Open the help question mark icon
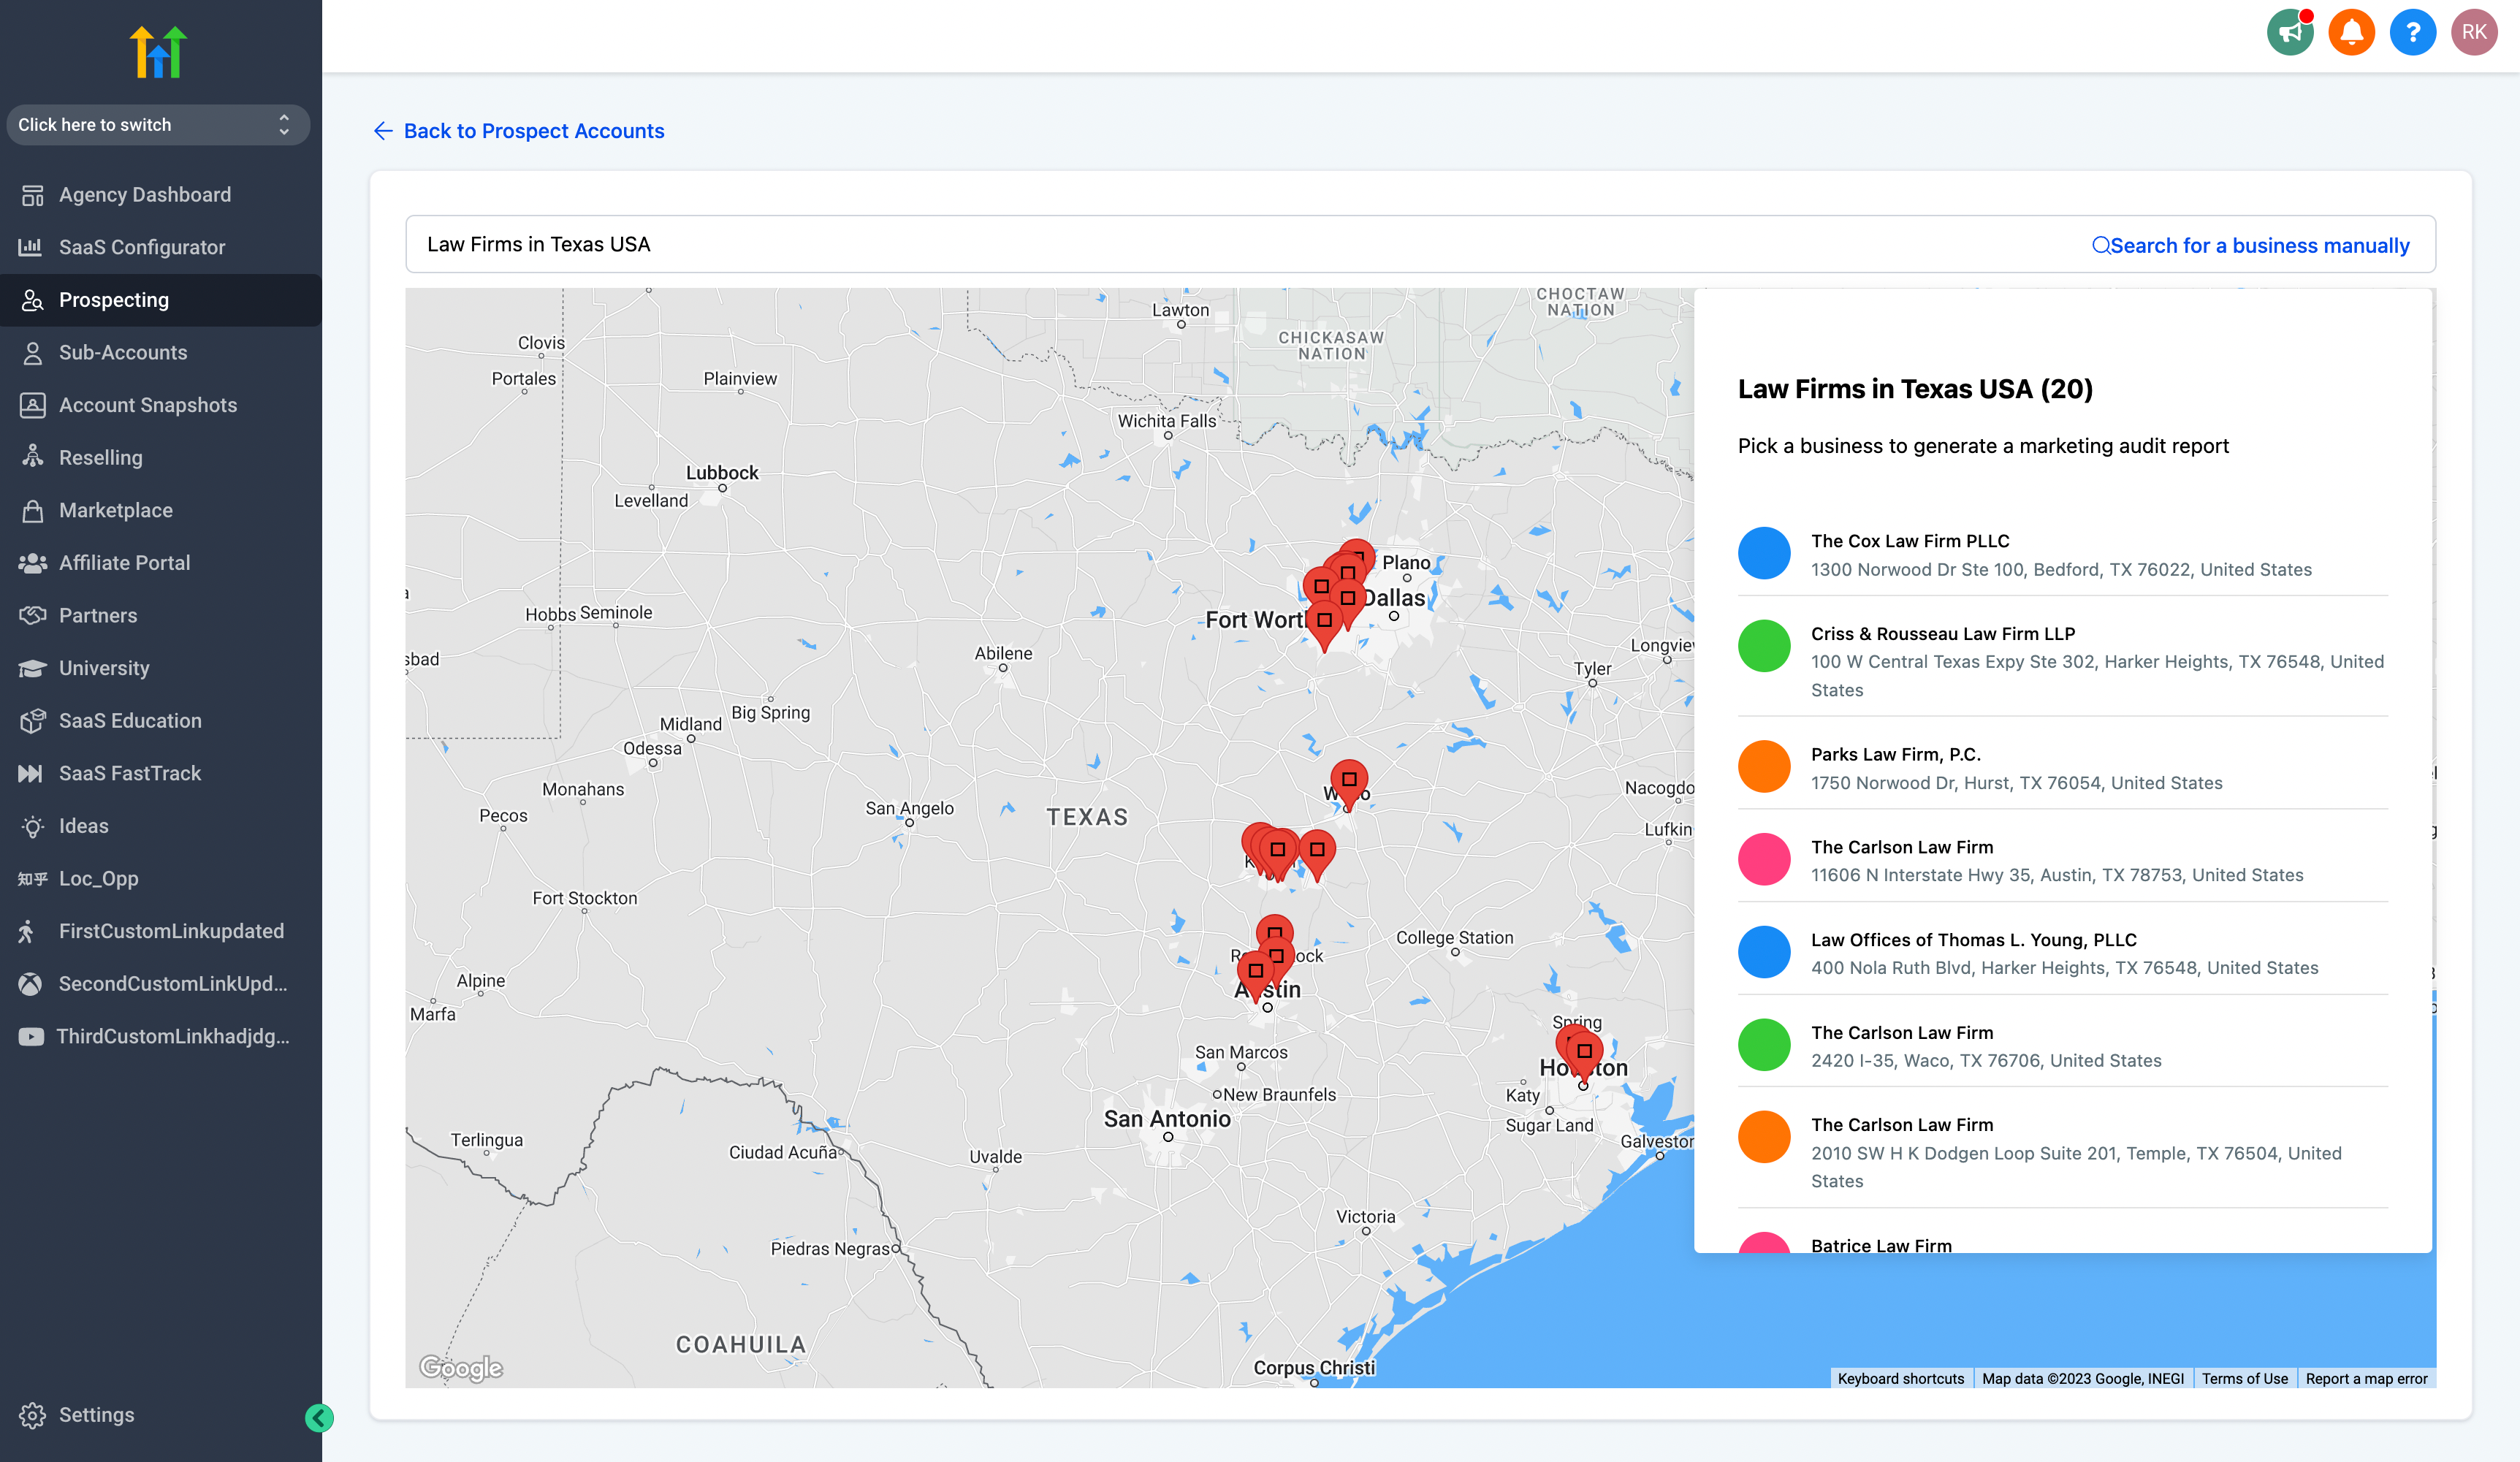The image size is (2520, 1462). (x=2412, y=32)
